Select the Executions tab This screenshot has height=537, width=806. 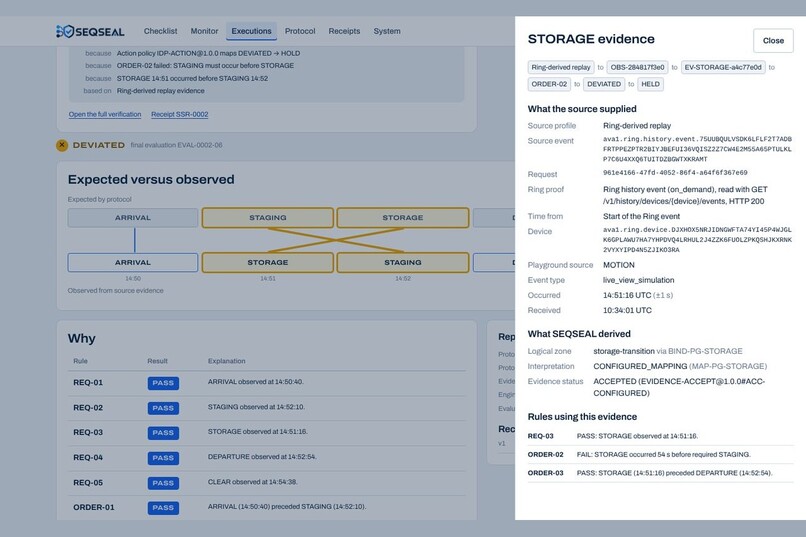click(x=251, y=31)
